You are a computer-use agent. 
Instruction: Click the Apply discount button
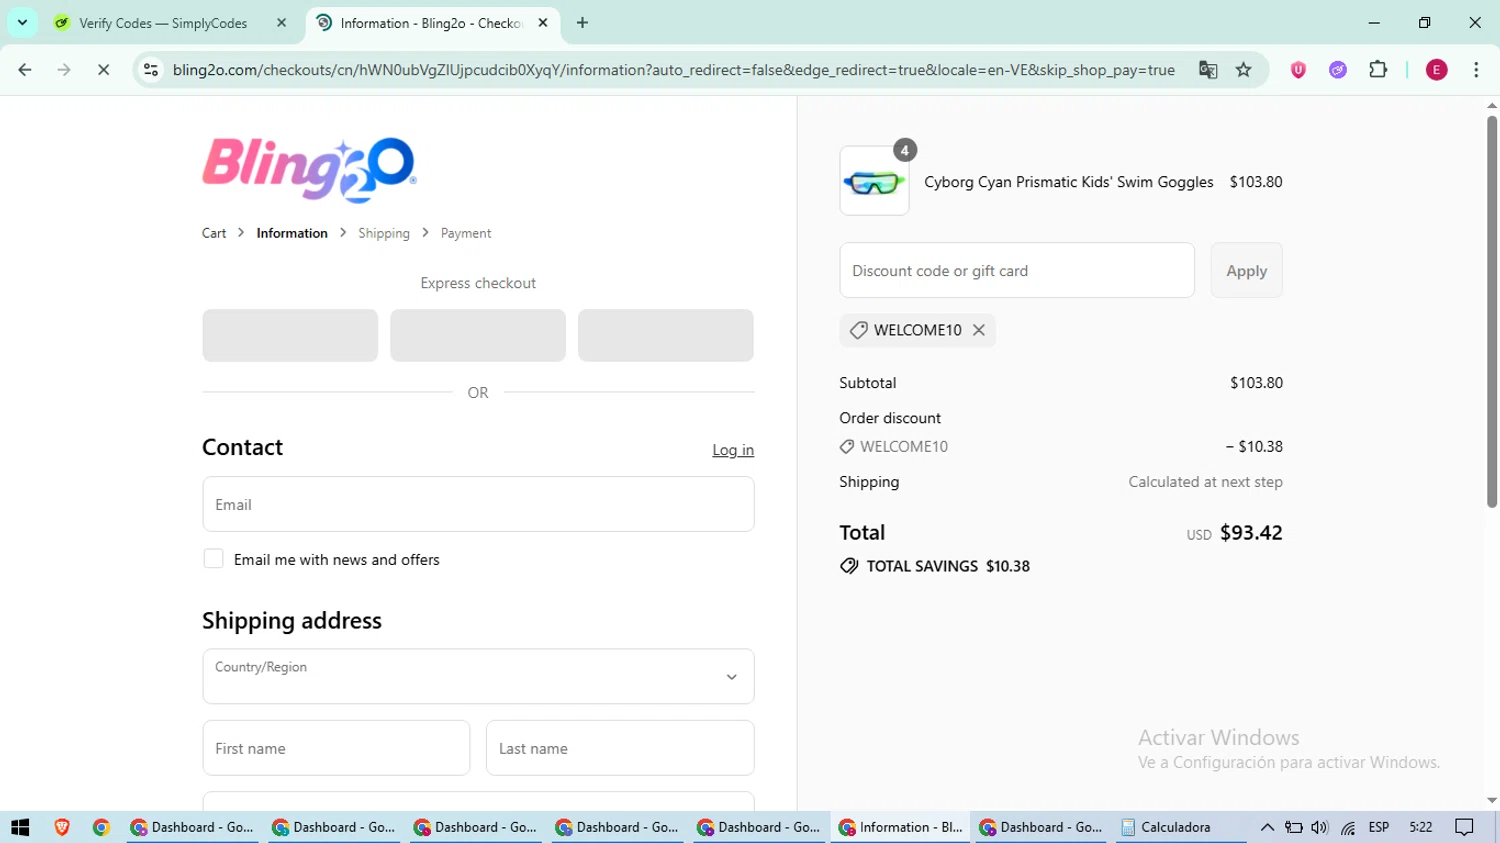pyautogui.click(x=1246, y=270)
